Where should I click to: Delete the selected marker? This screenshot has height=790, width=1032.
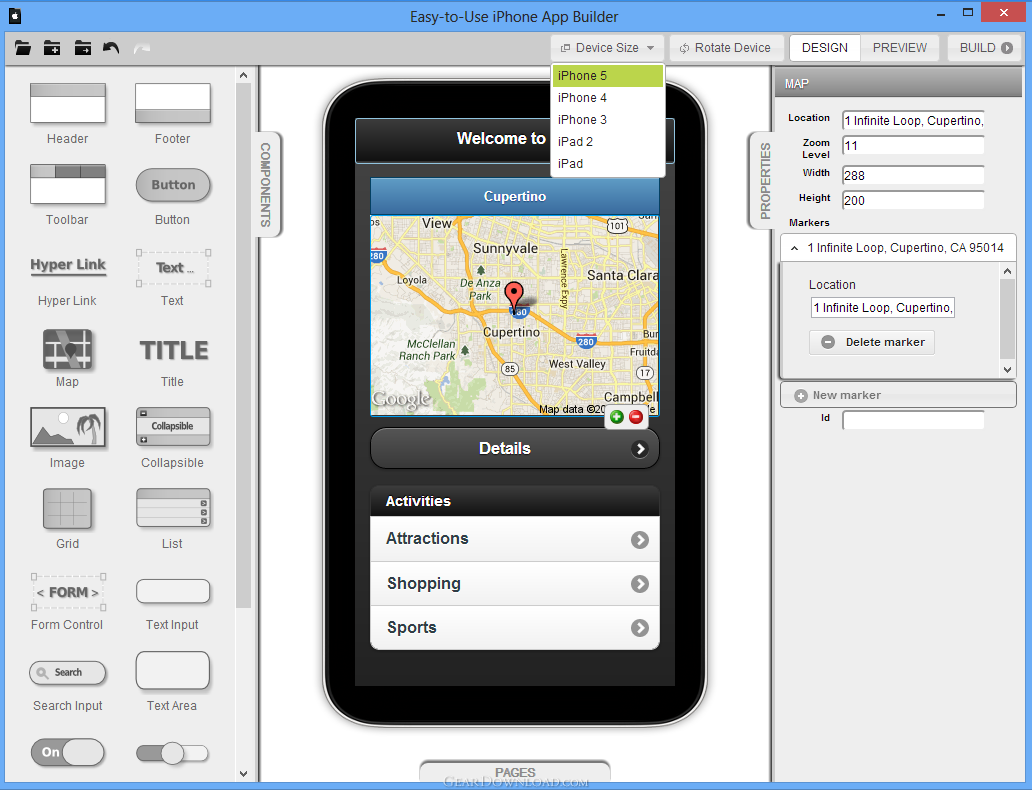[872, 342]
